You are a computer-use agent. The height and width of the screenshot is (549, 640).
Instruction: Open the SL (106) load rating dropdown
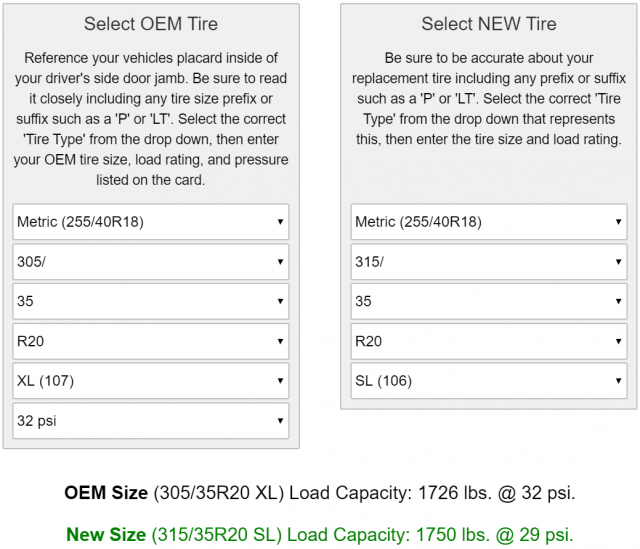(x=489, y=381)
